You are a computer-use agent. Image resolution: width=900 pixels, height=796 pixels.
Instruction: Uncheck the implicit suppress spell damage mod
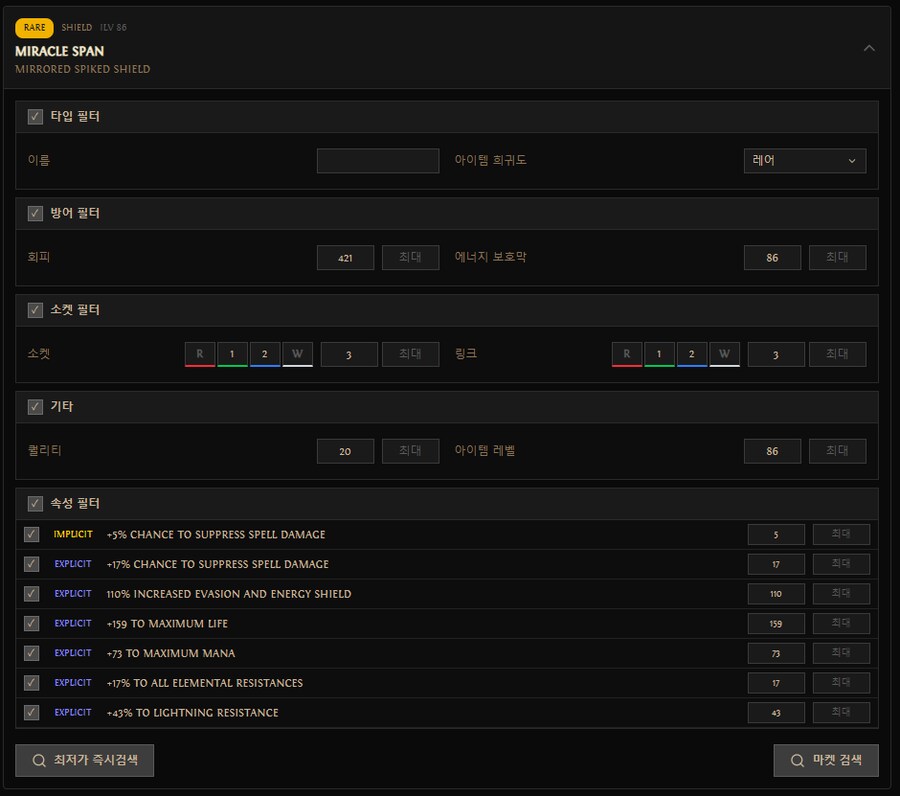point(32,535)
